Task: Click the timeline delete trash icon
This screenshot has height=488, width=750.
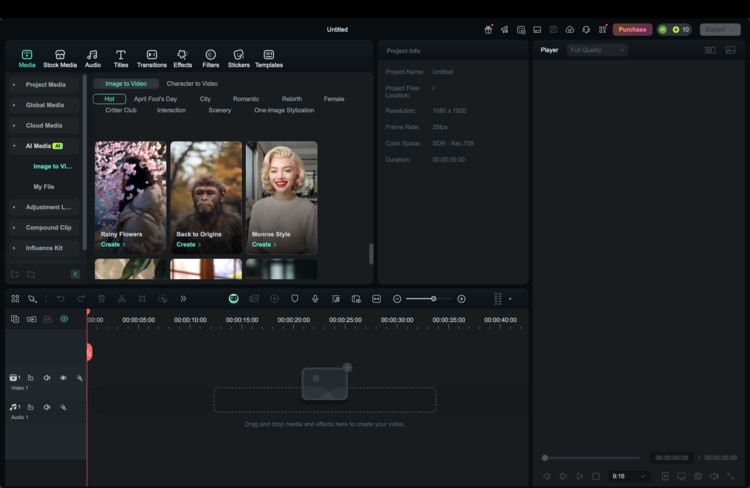Action: point(101,299)
